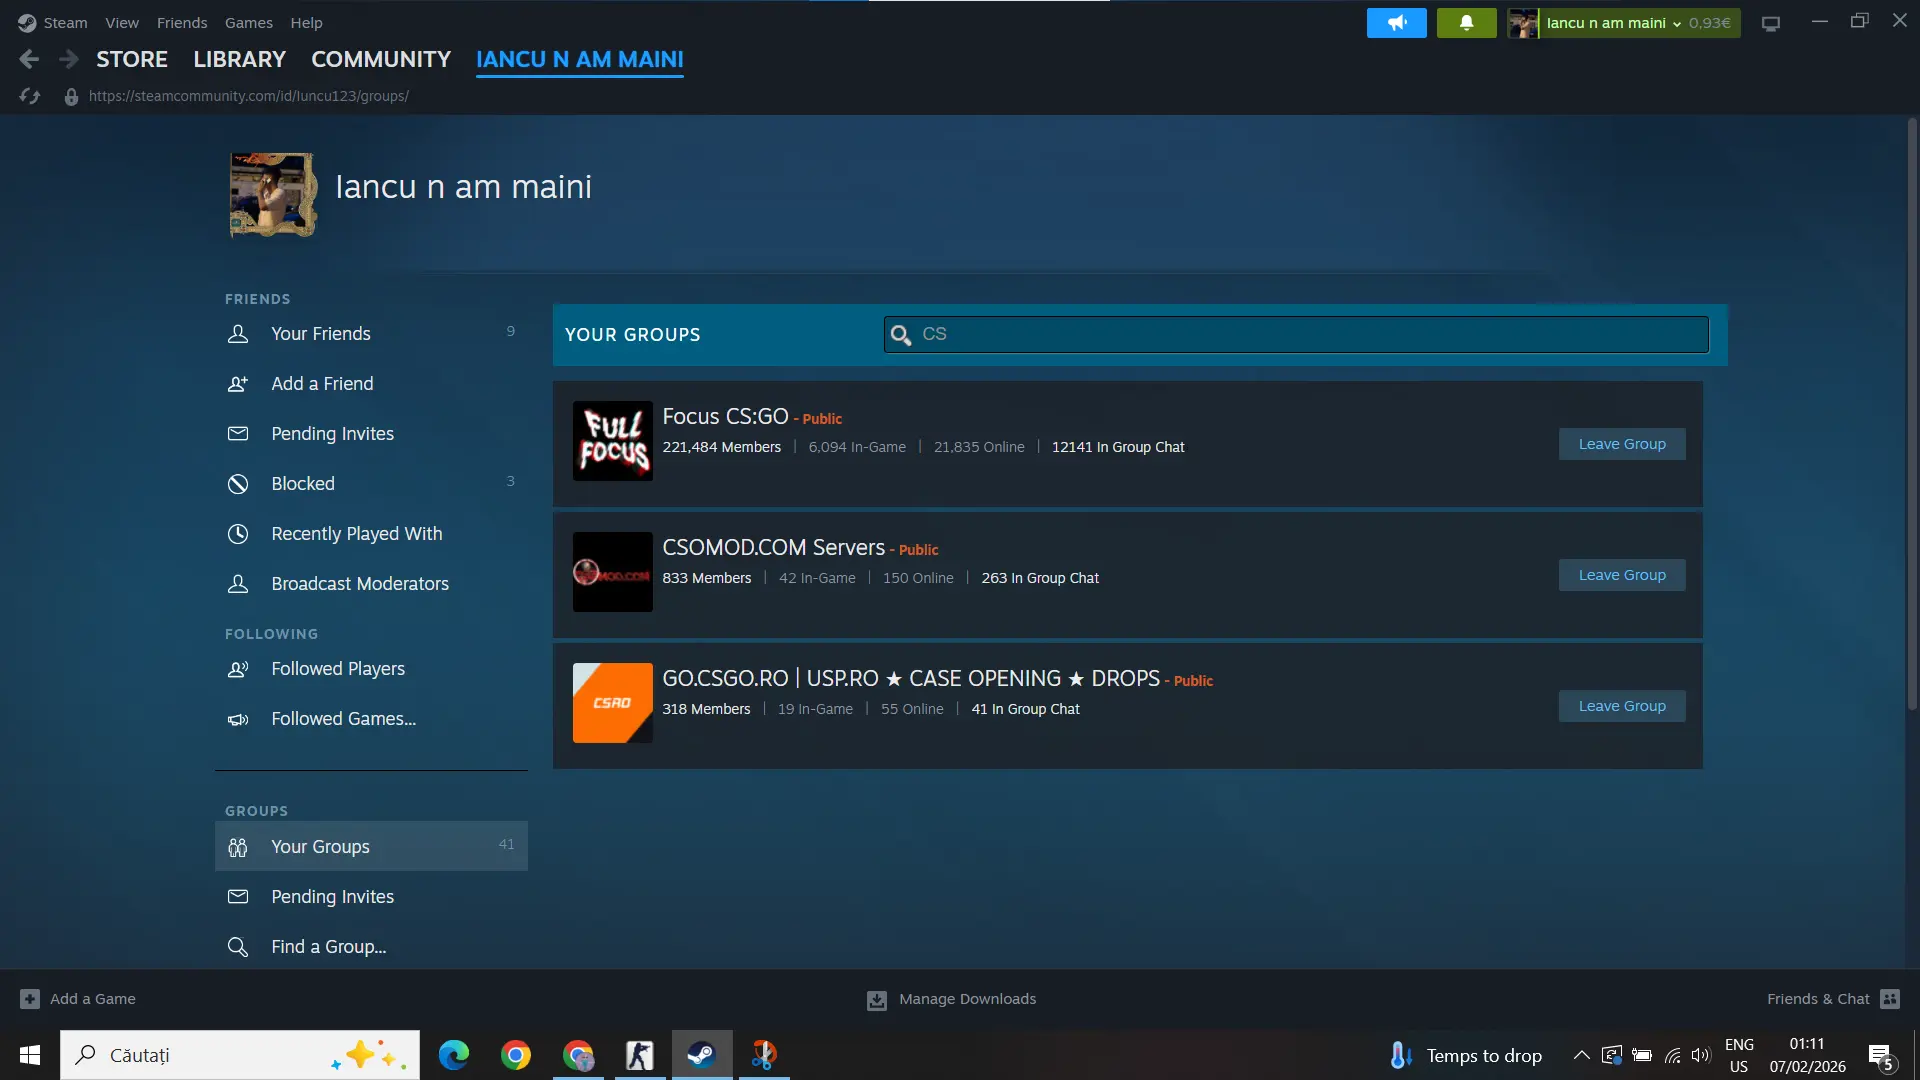Click the megaphone icon for Followed Games
1920x1080 pixels.
(238, 719)
